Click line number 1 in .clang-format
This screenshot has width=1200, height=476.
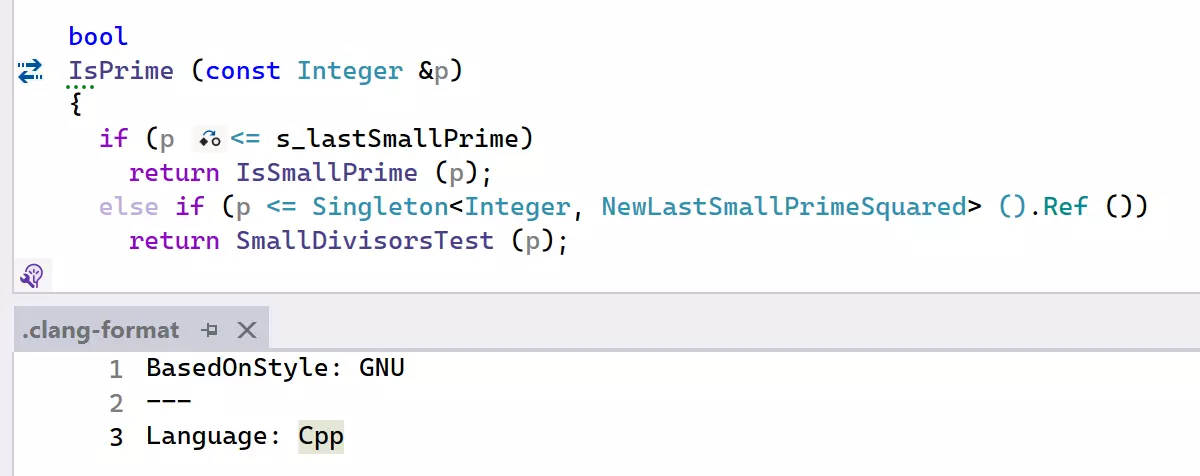116,369
